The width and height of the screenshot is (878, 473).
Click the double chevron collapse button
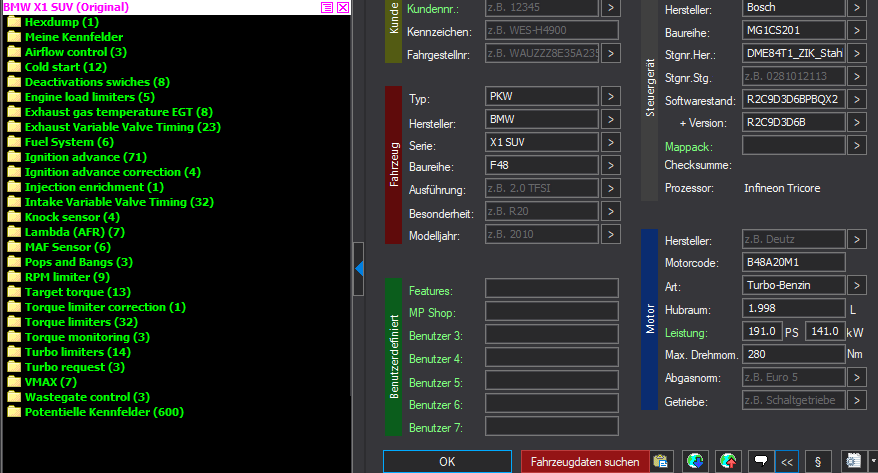tap(787, 461)
